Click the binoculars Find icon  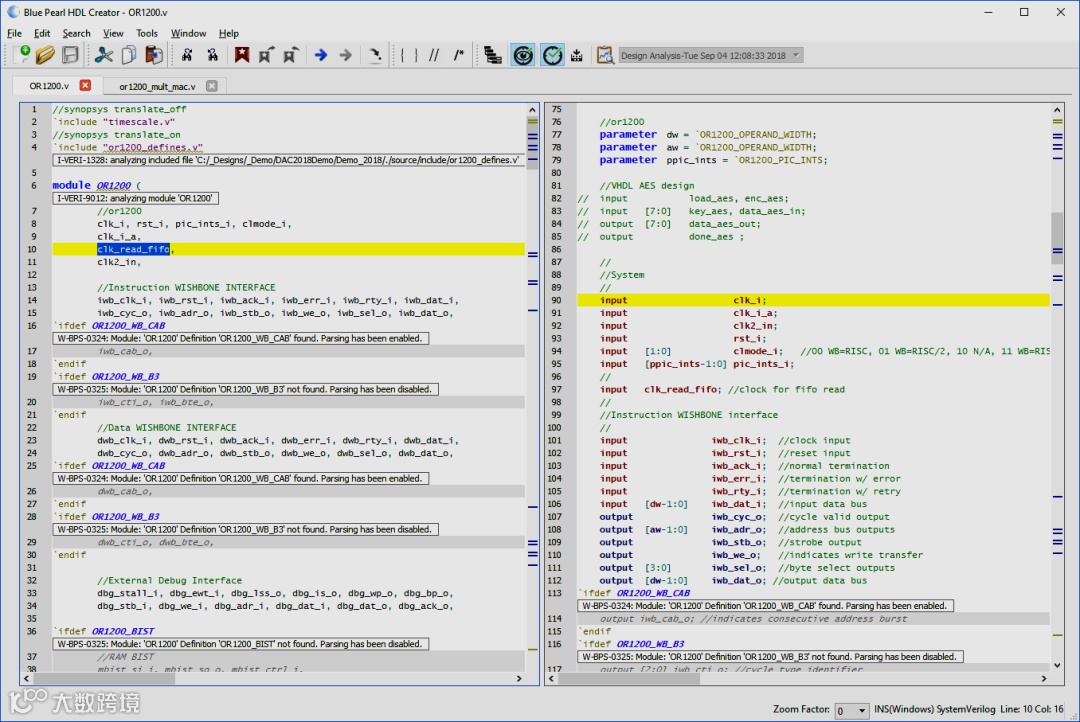[x=187, y=56]
